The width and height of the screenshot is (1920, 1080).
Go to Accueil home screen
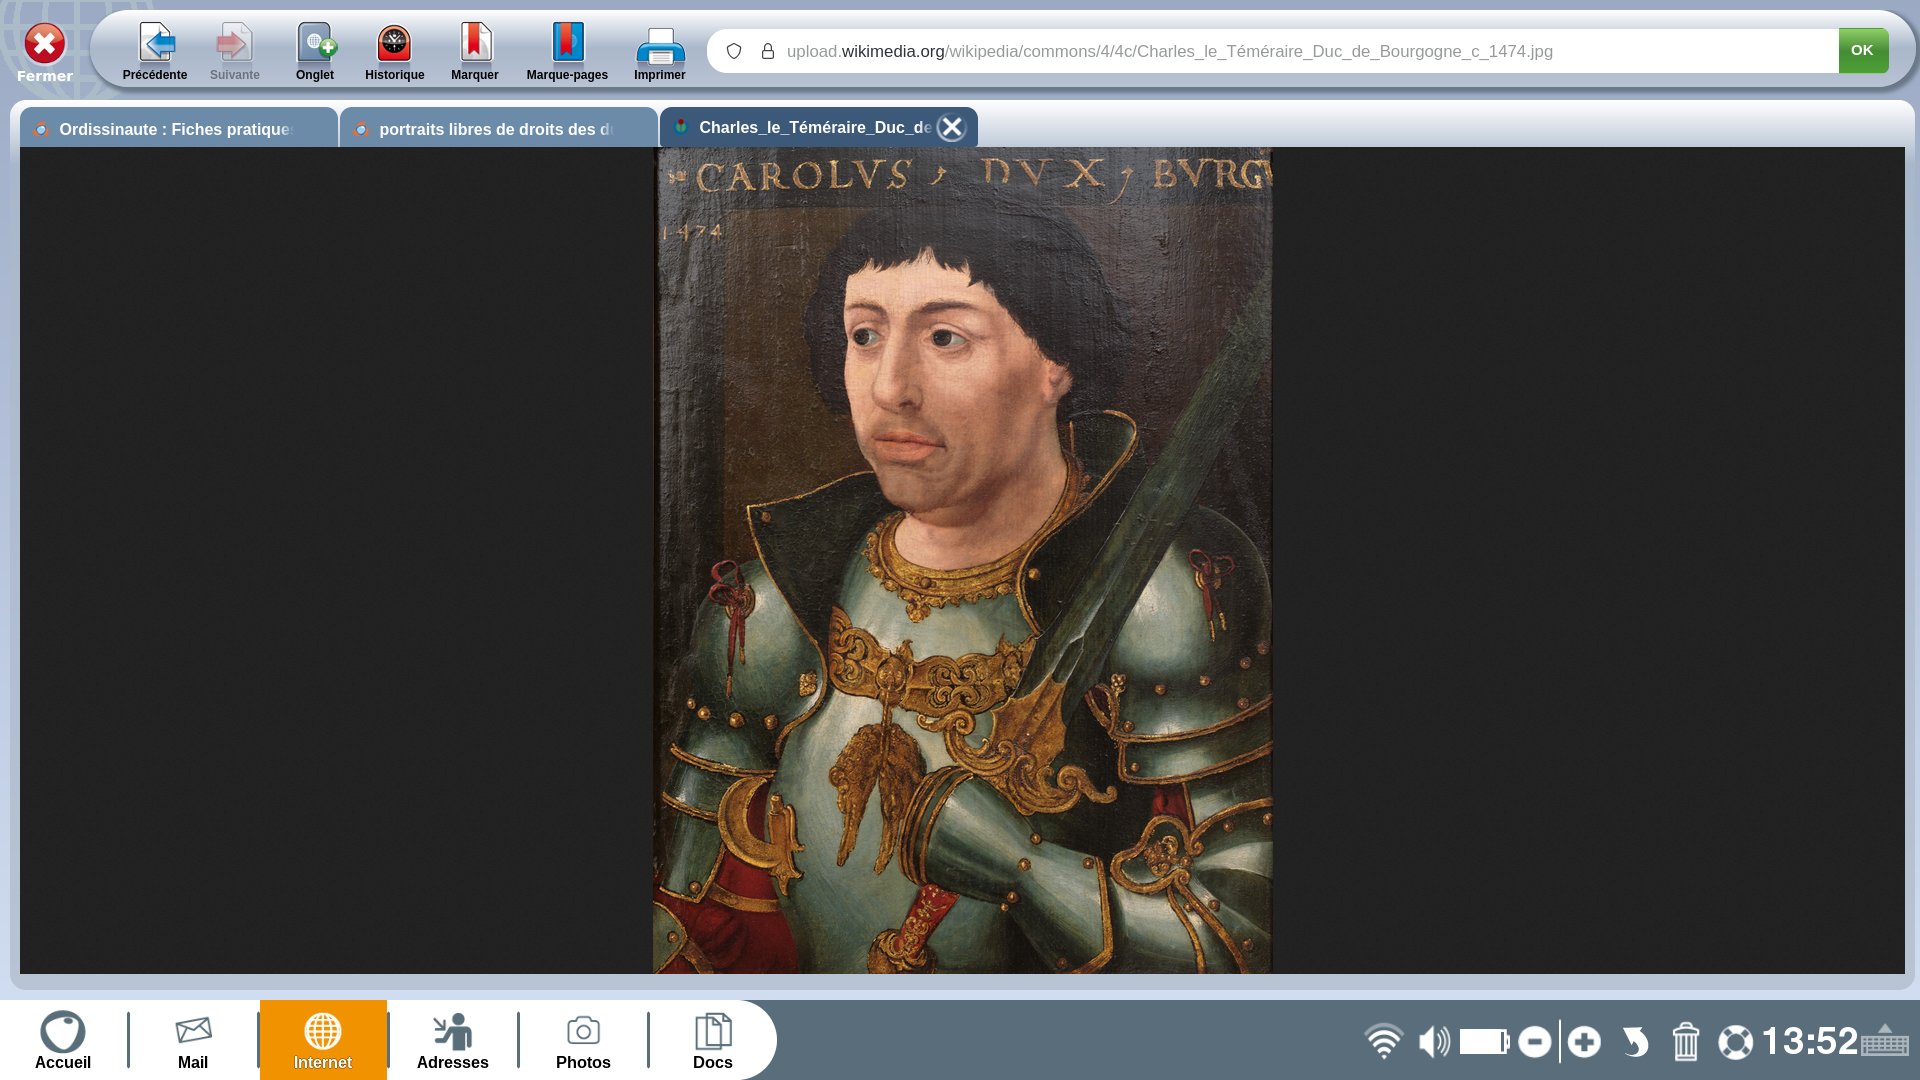63,1040
